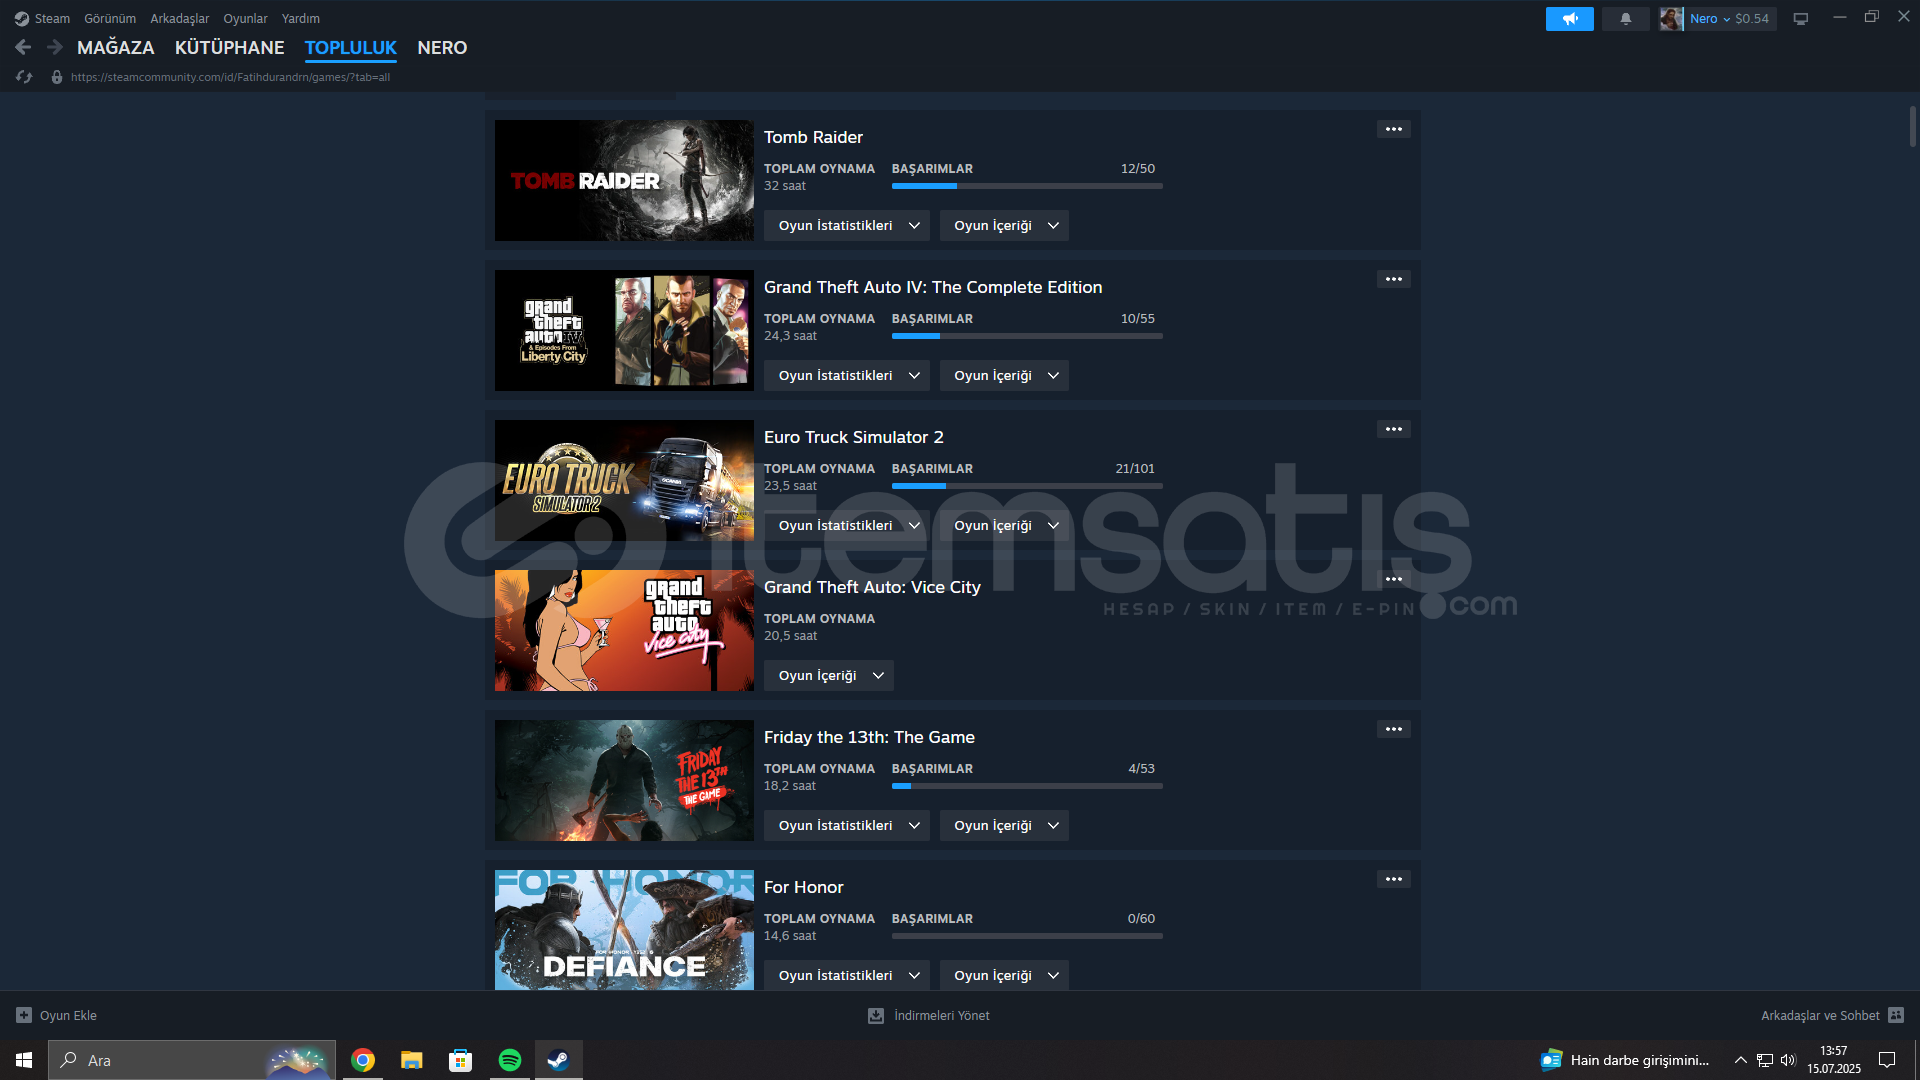Open the For Honor title link
Screen dimensions: 1920x1080
pyautogui.click(x=804, y=887)
